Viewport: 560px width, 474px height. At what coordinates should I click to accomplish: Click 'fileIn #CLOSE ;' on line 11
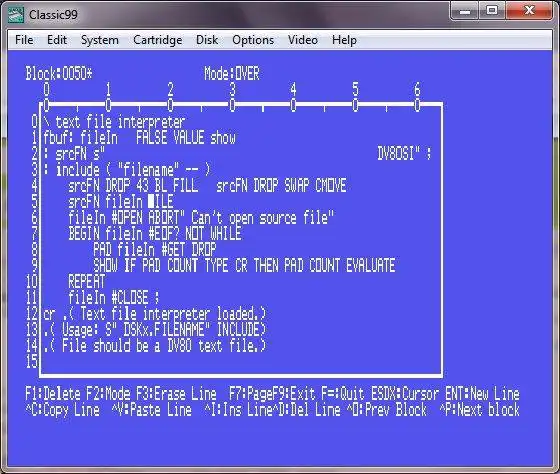point(114,297)
